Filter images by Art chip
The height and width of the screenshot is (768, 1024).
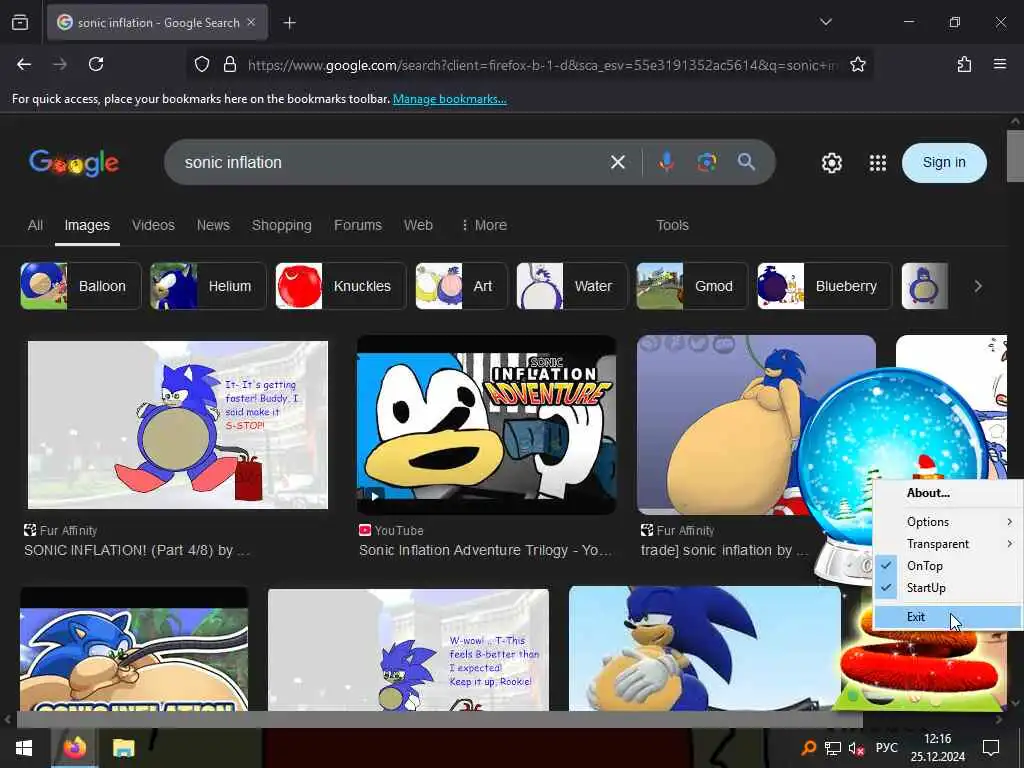coord(461,286)
